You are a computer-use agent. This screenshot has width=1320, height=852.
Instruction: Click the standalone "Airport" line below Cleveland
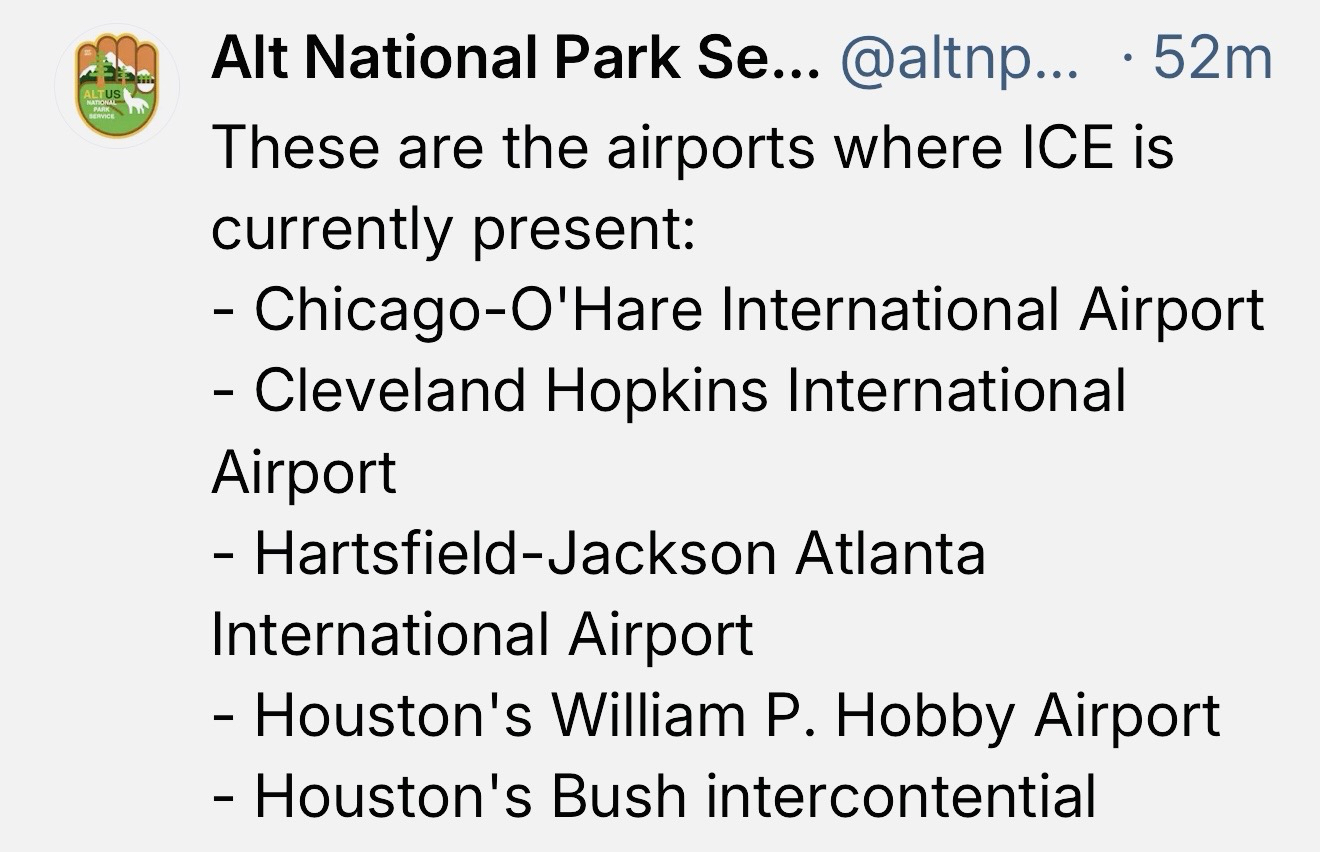[304, 472]
